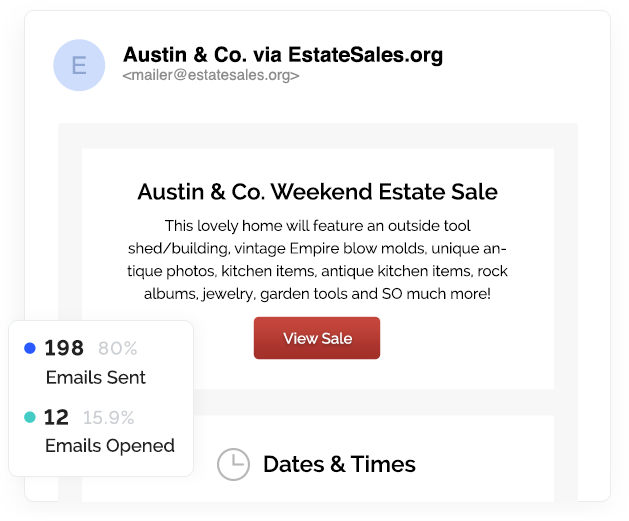
Task: Click the 15.9% open rate value
Action: 109,418
